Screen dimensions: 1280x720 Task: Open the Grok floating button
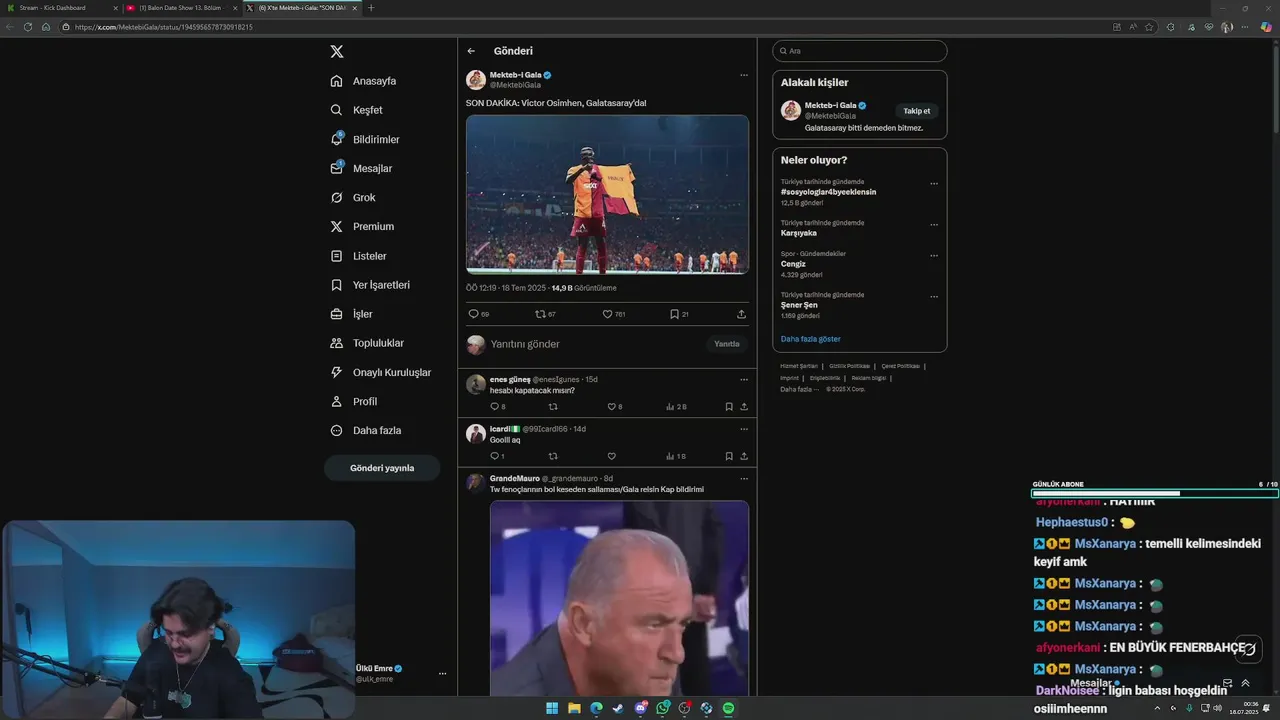tap(1248, 649)
